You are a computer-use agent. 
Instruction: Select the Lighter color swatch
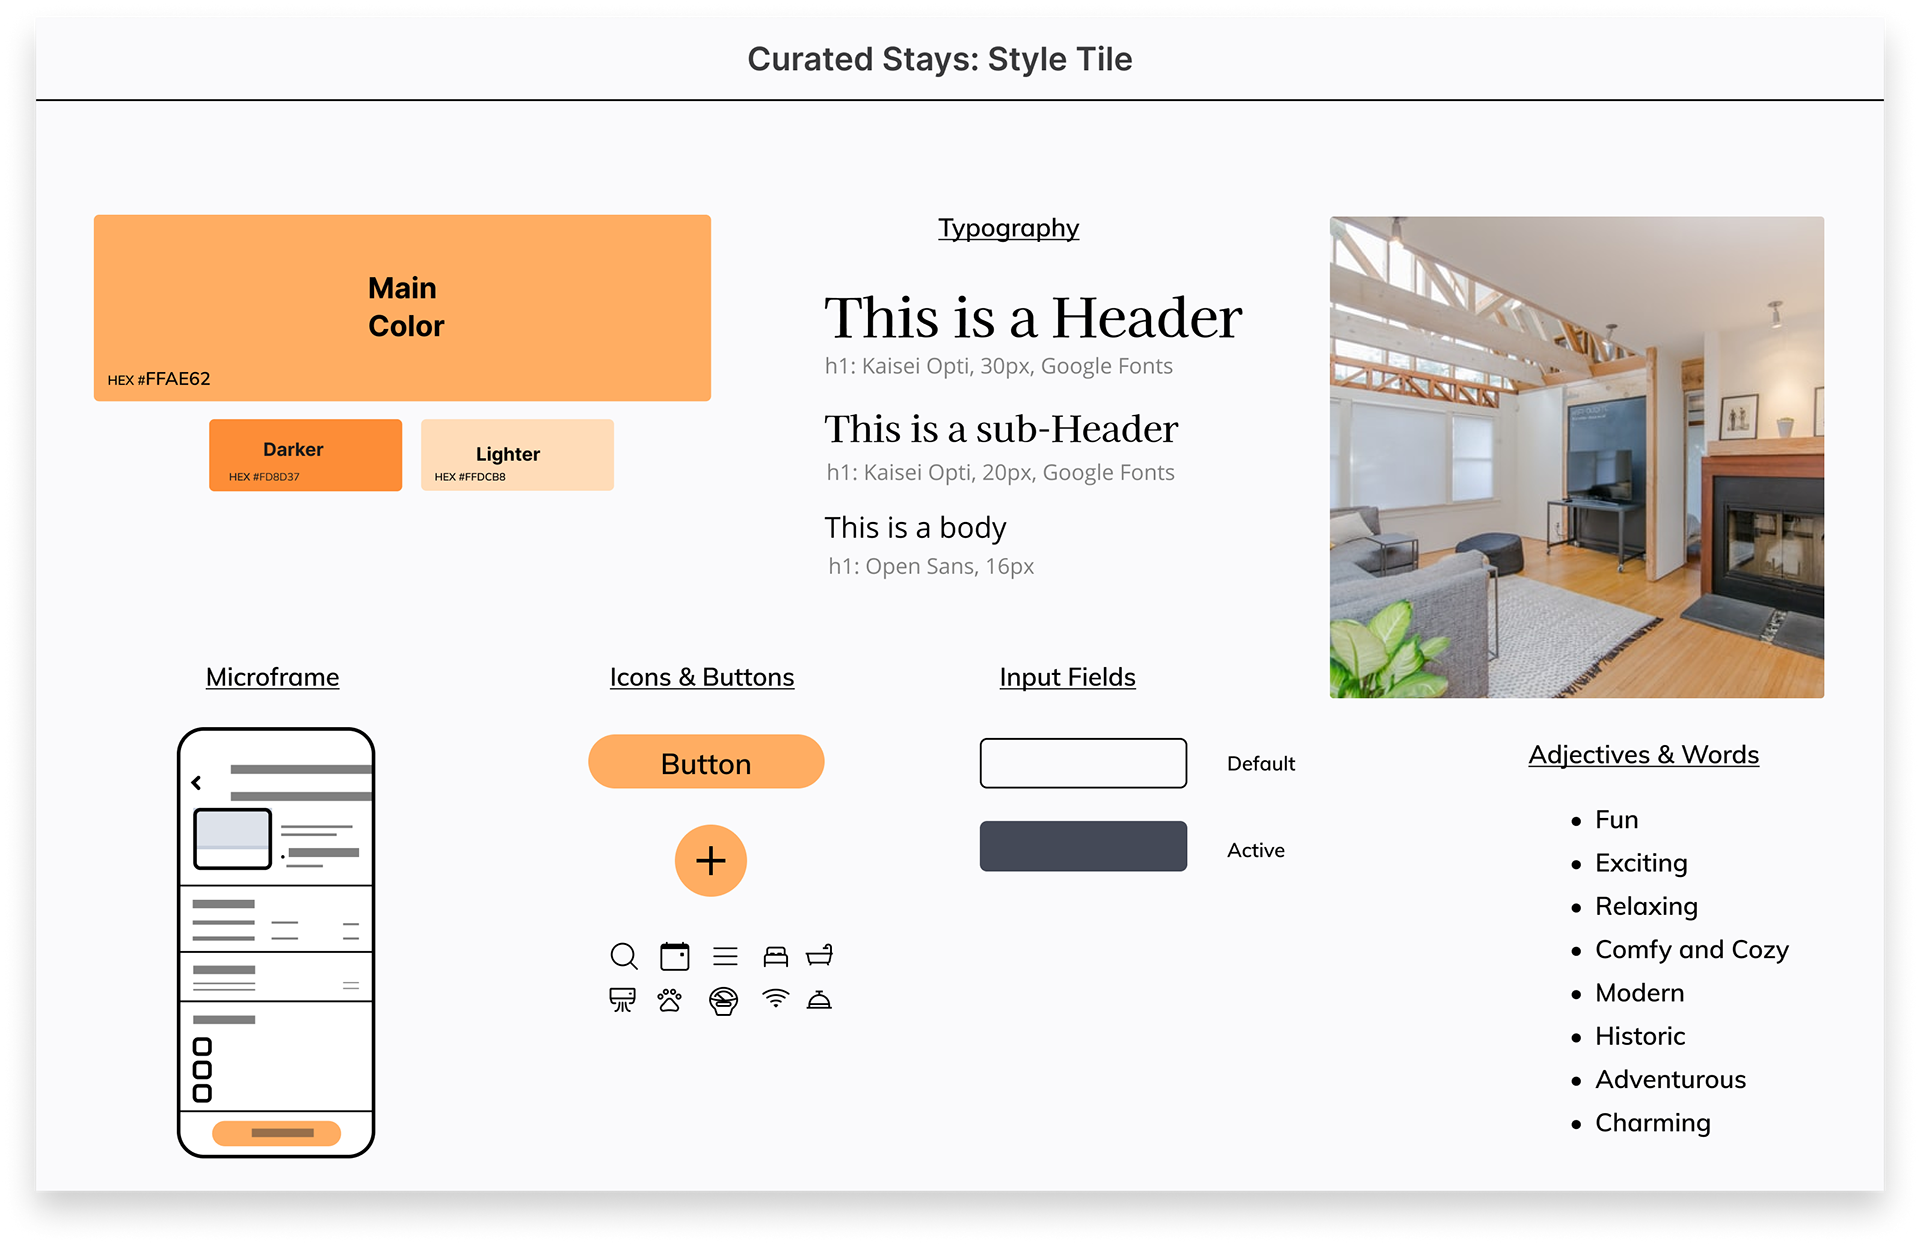coord(517,455)
